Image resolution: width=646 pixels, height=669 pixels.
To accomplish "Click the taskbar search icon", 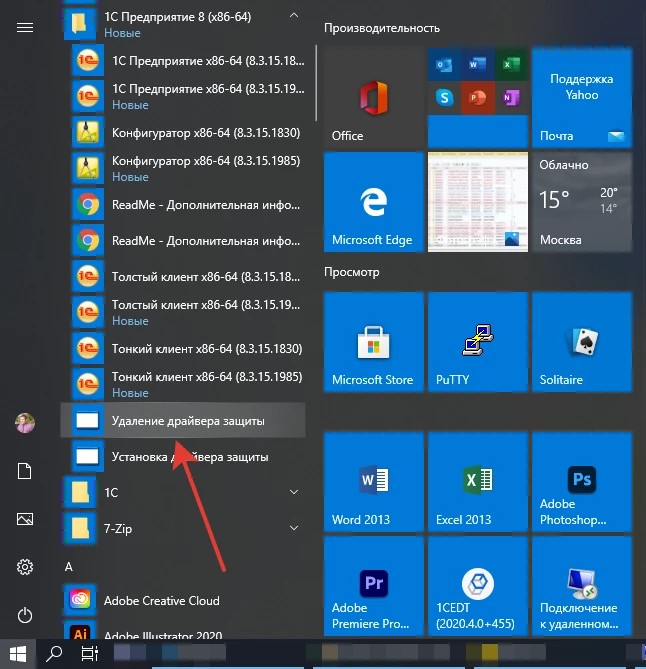I will click(56, 654).
